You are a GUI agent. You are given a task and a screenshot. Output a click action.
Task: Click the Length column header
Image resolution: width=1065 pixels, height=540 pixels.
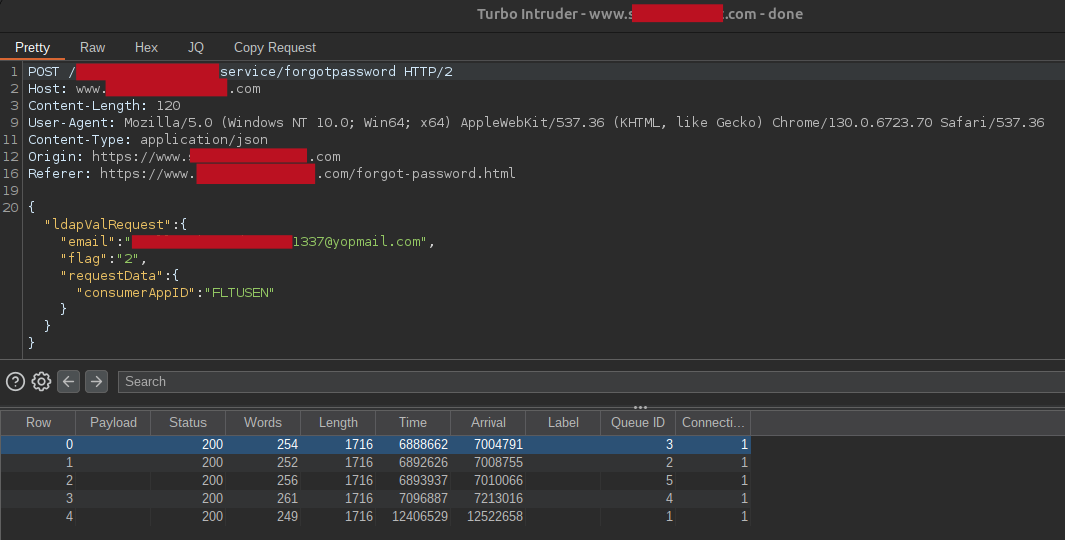[338, 422]
